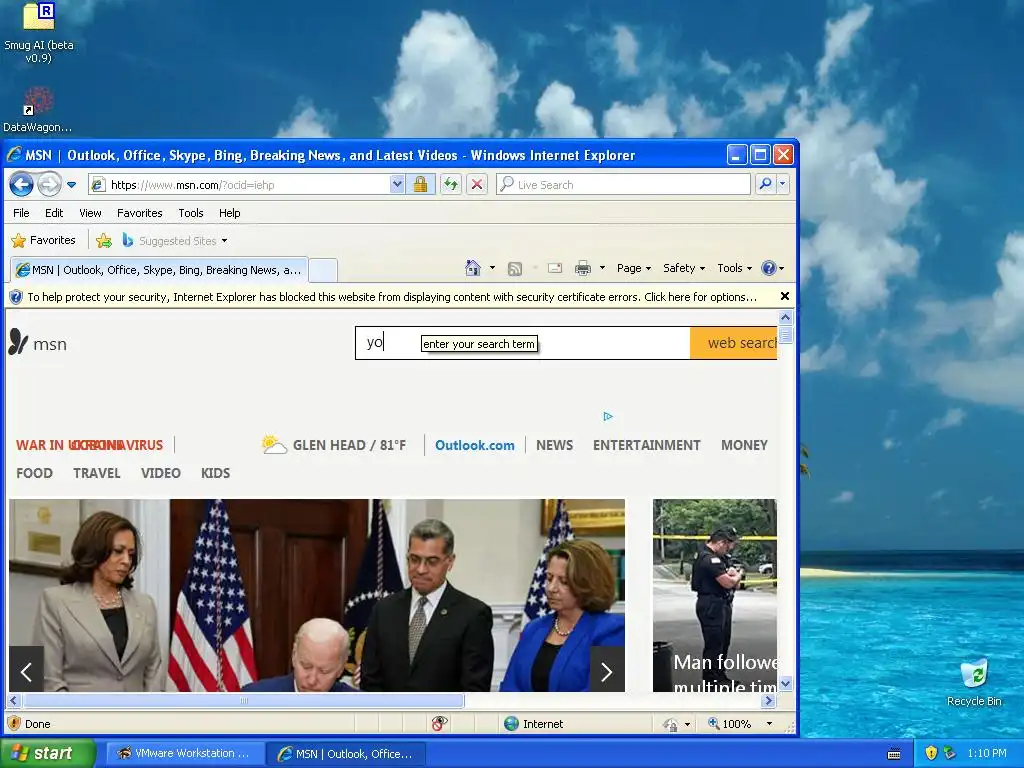Go back with the Back arrow button
1024x768 pixels.
tap(22, 185)
